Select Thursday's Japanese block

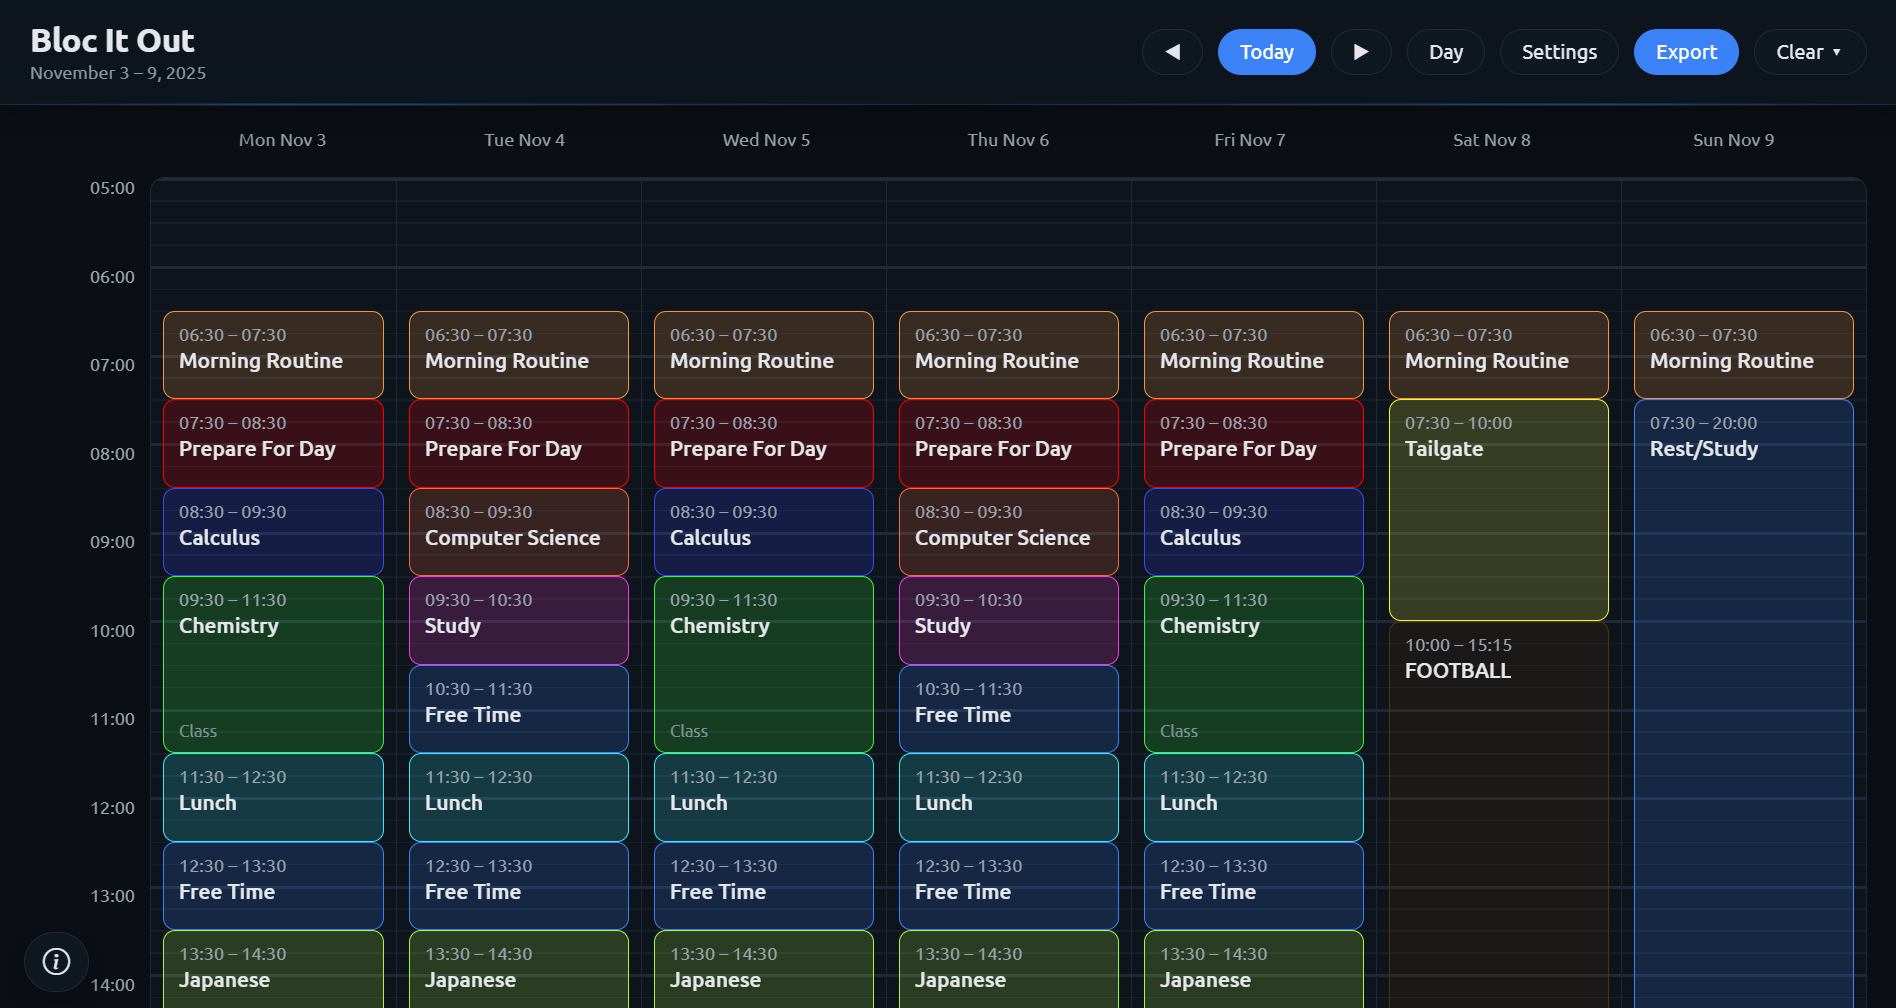coord(1008,970)
